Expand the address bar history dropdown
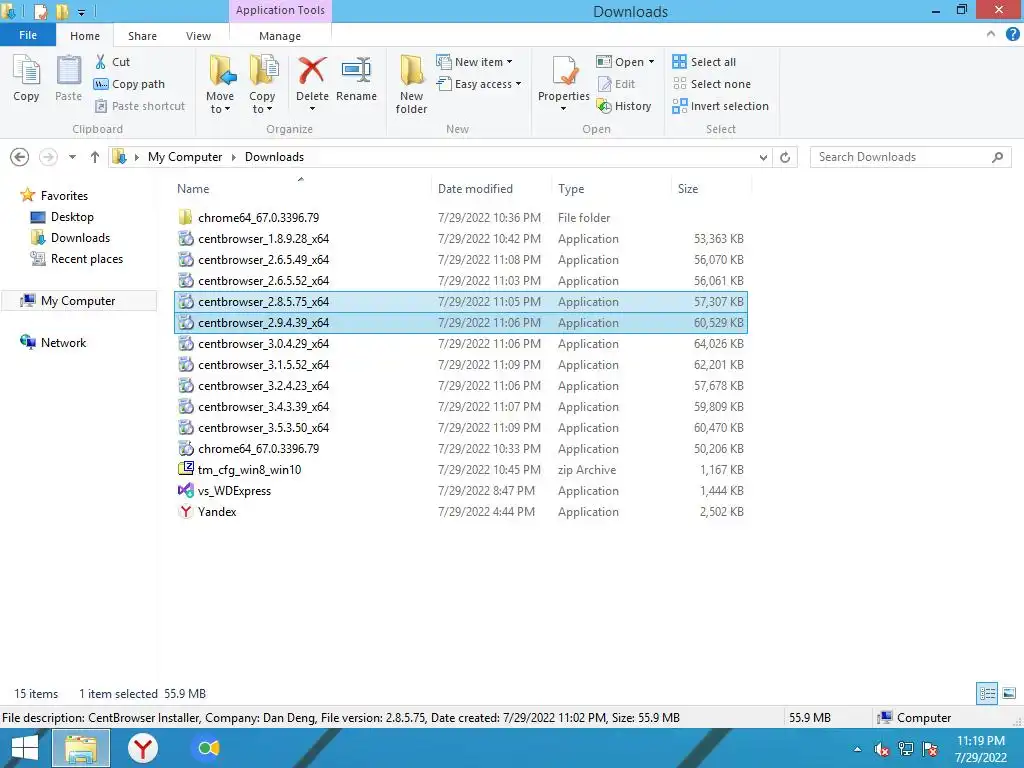 [763, 157]
